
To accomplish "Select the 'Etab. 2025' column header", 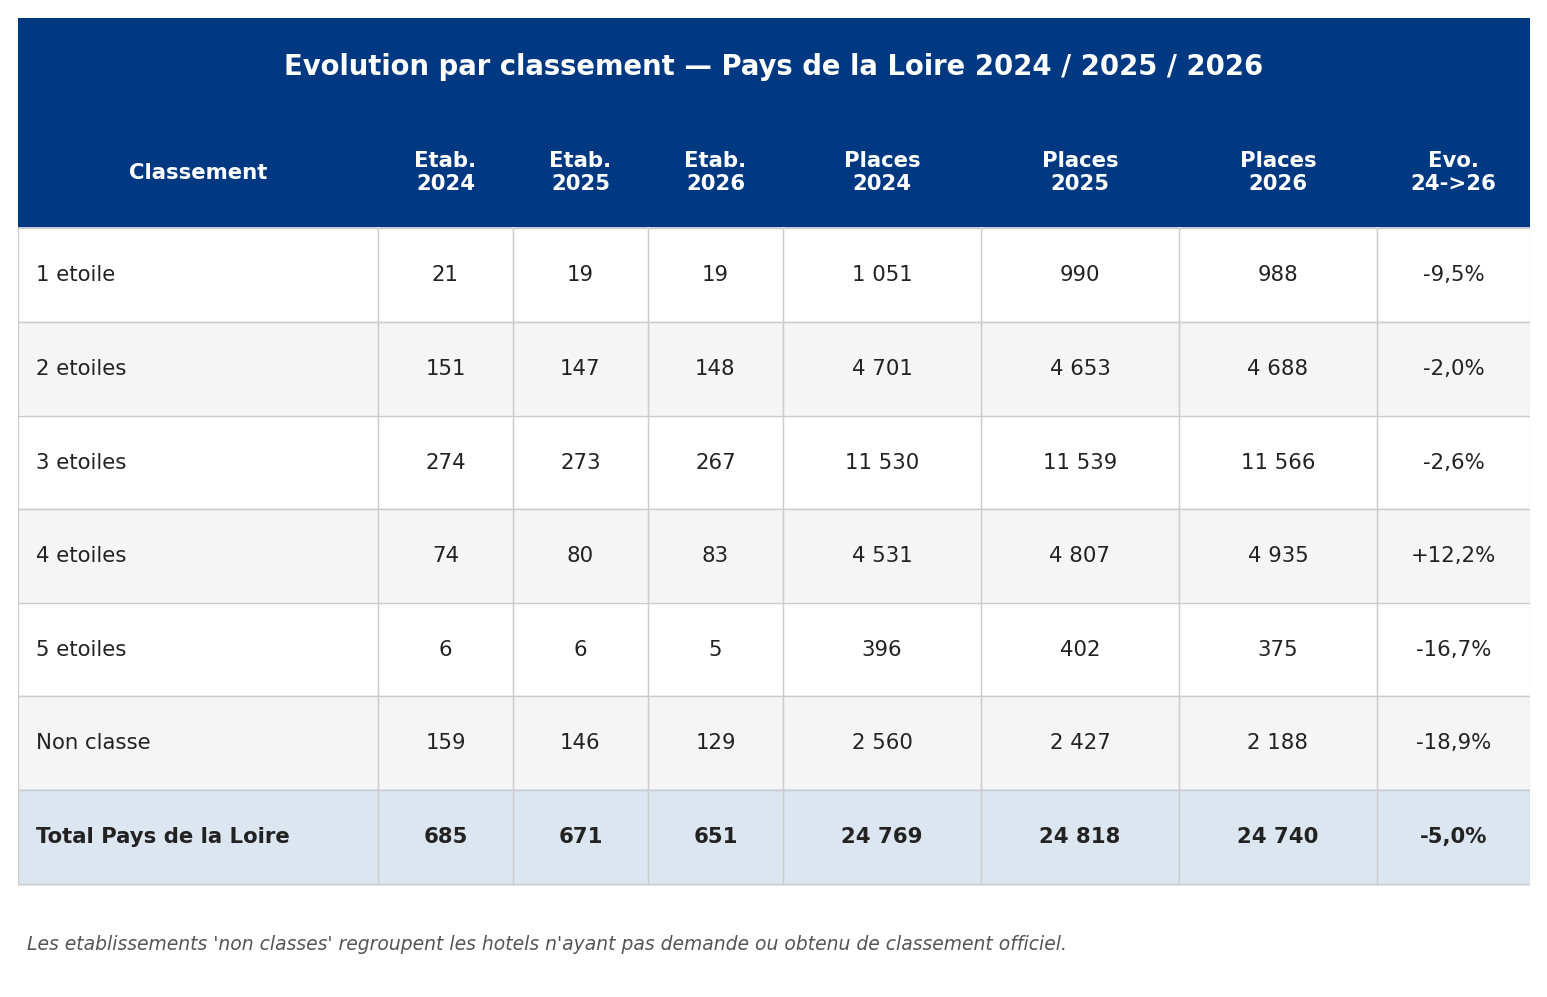I will pyautogui.click(x=580, y=173).
